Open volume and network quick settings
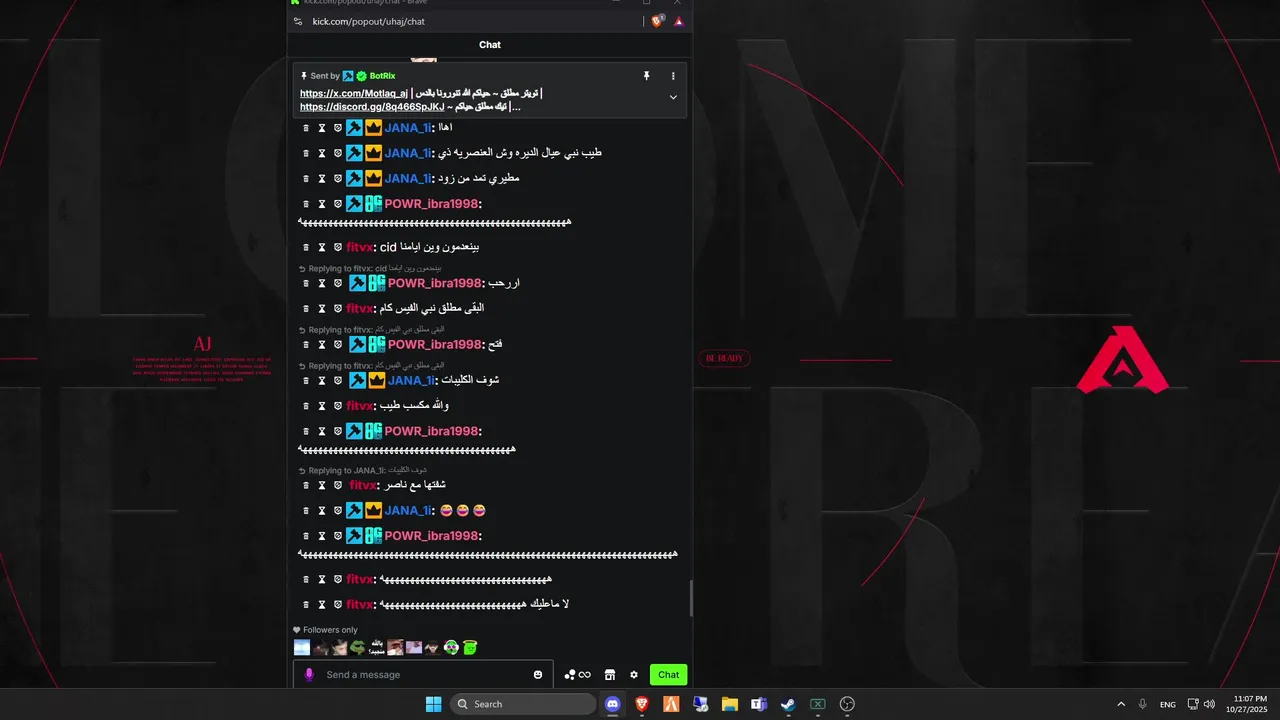 click(1201, 704)
